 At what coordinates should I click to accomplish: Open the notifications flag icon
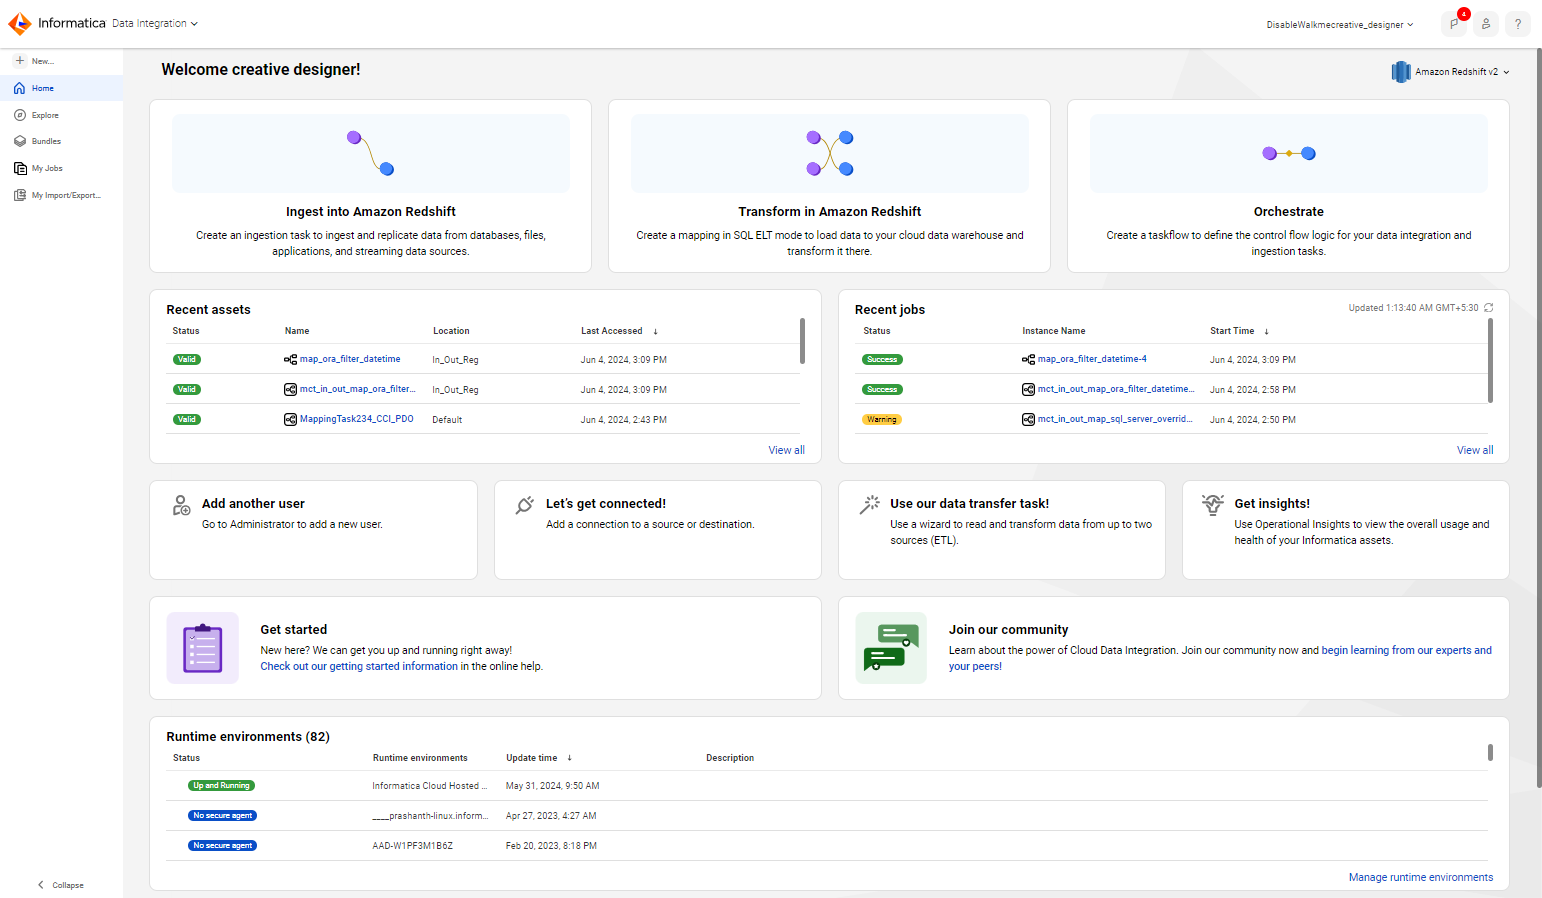1454,24
